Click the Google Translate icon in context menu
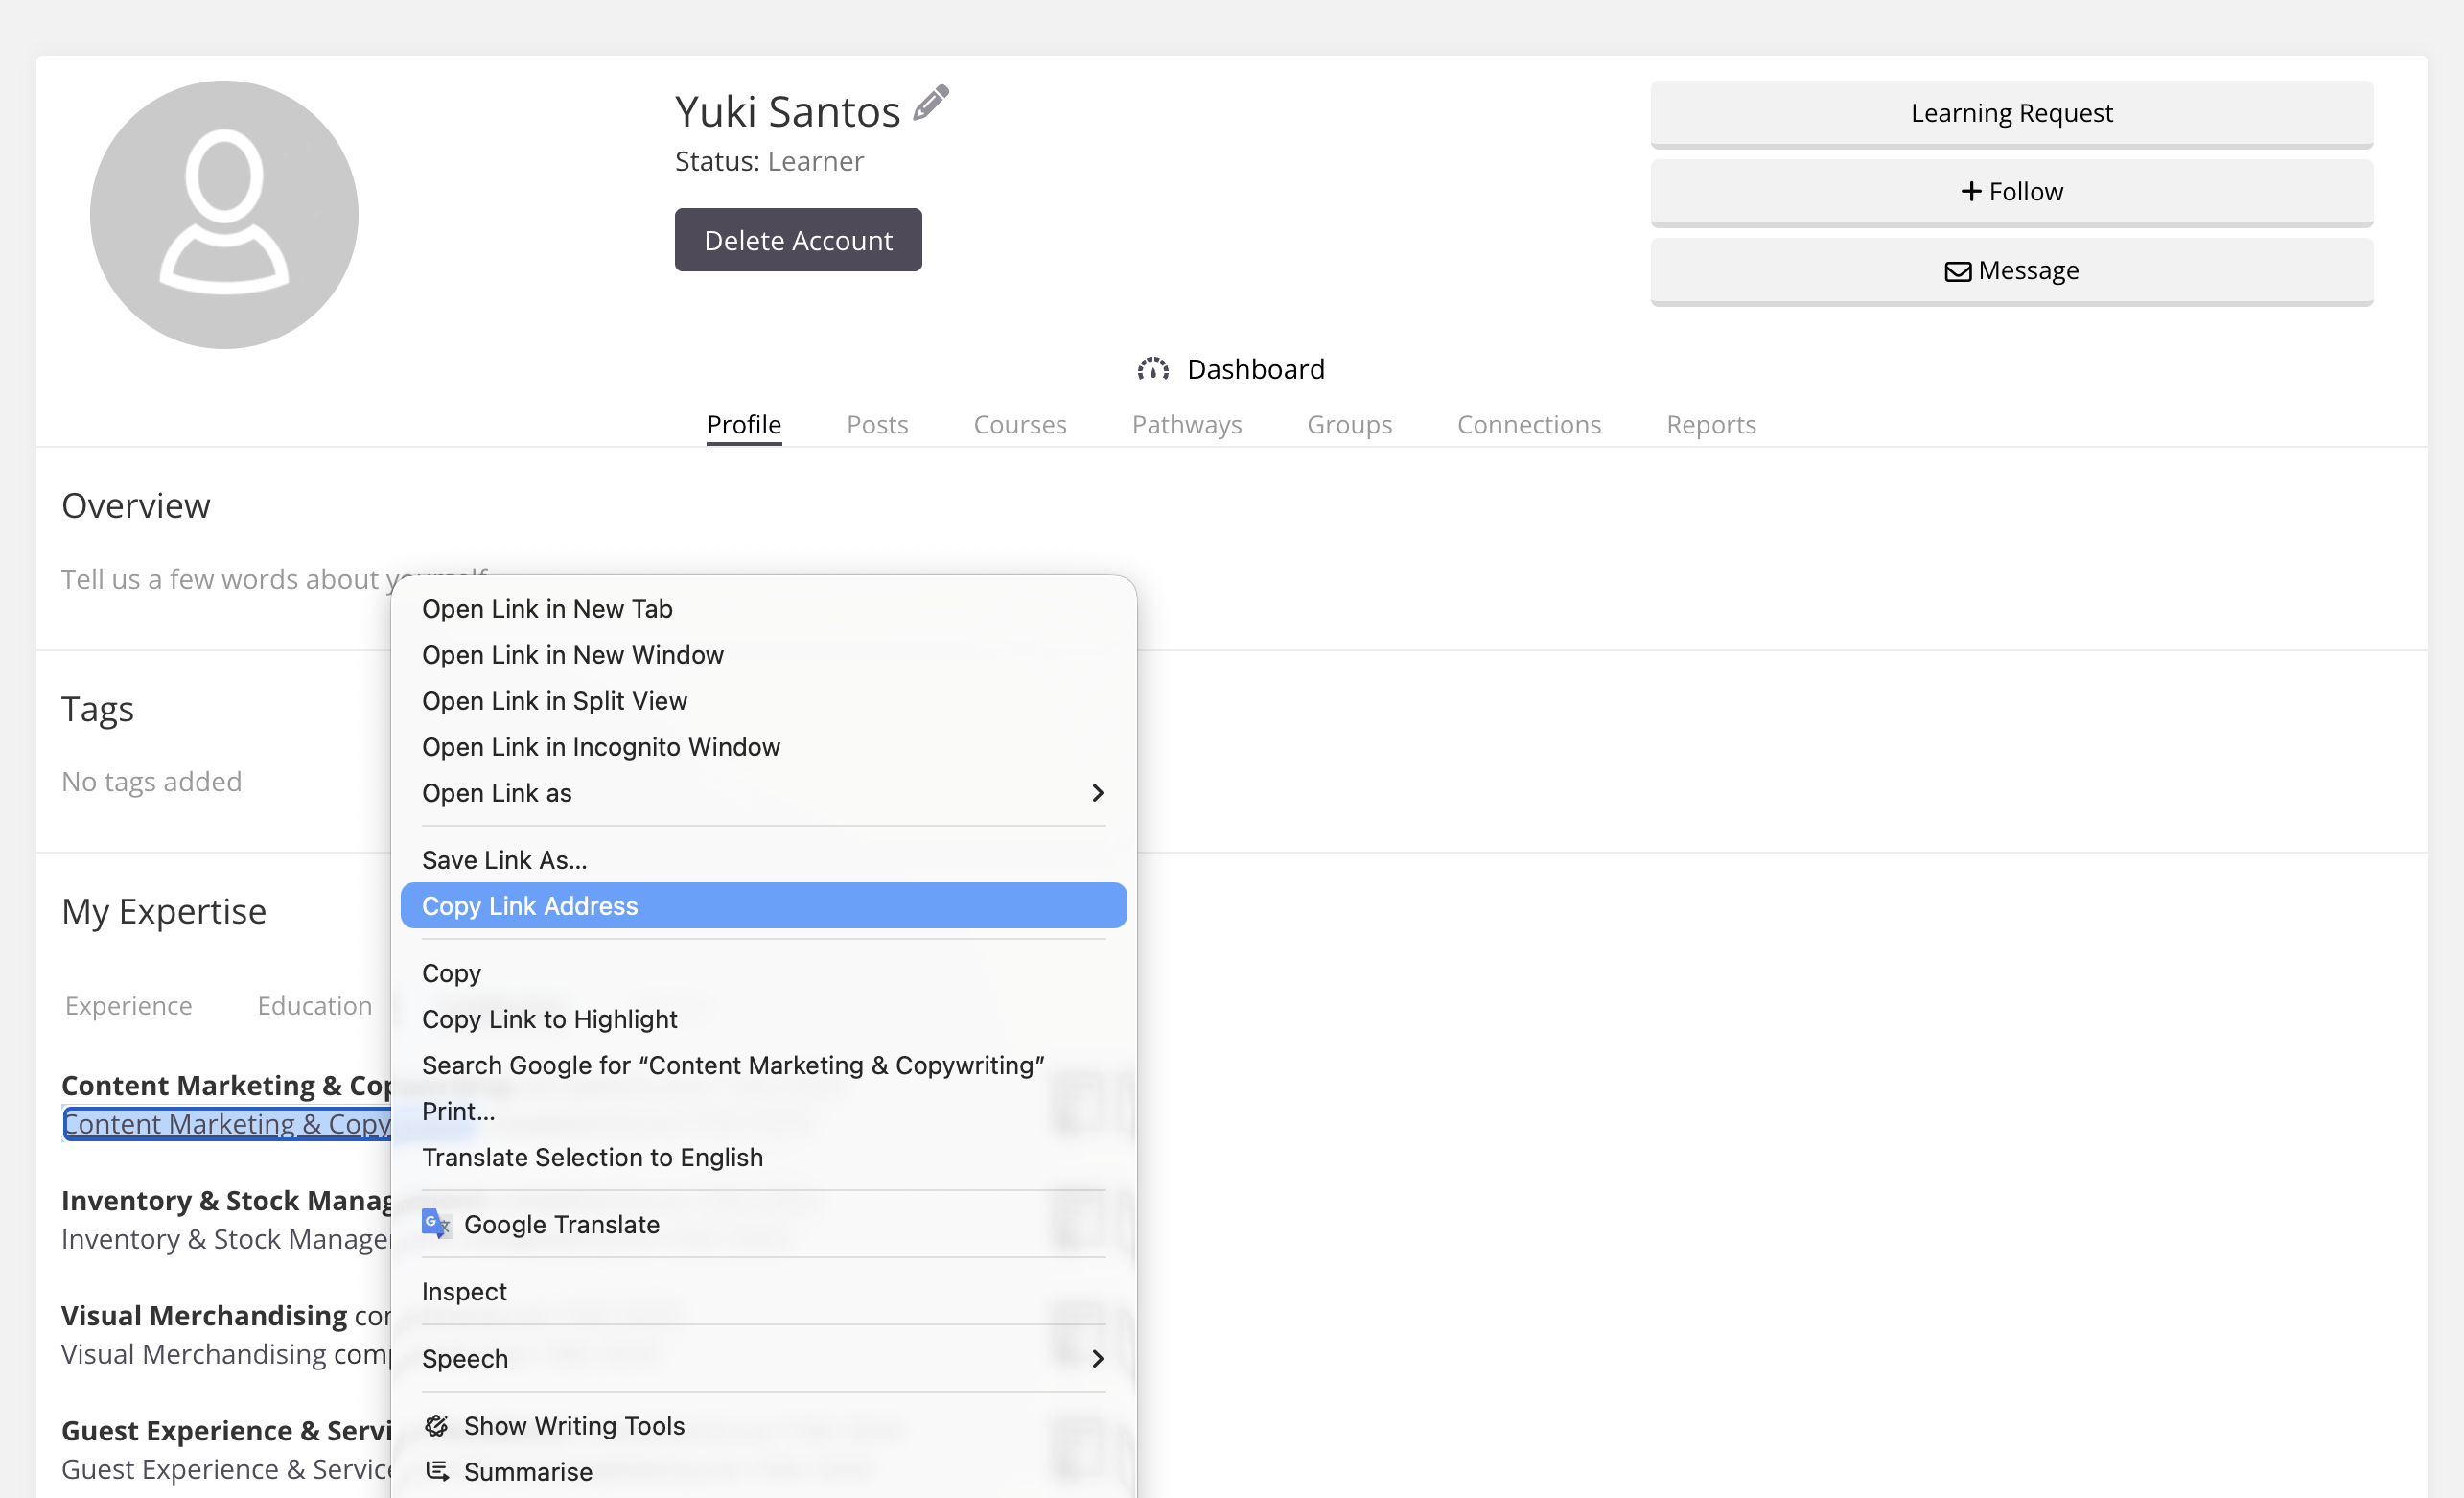 pos(436,1224)
